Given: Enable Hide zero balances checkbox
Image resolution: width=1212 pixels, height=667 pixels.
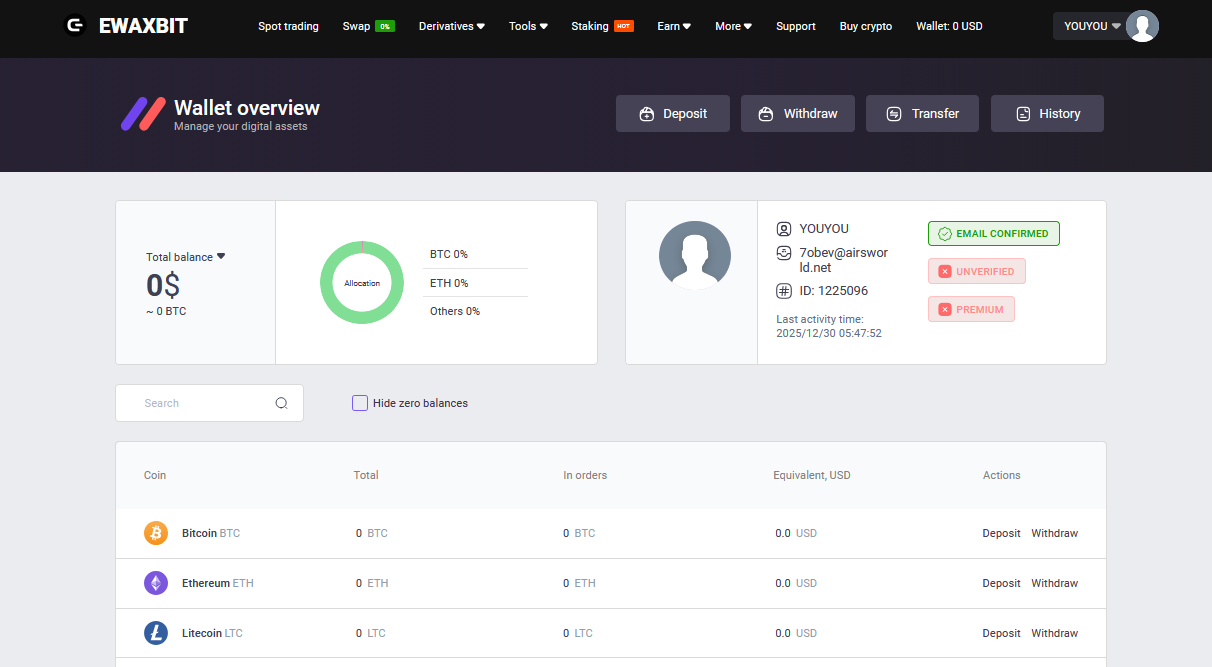Looking at the screenshot, I should coord(360,403).
